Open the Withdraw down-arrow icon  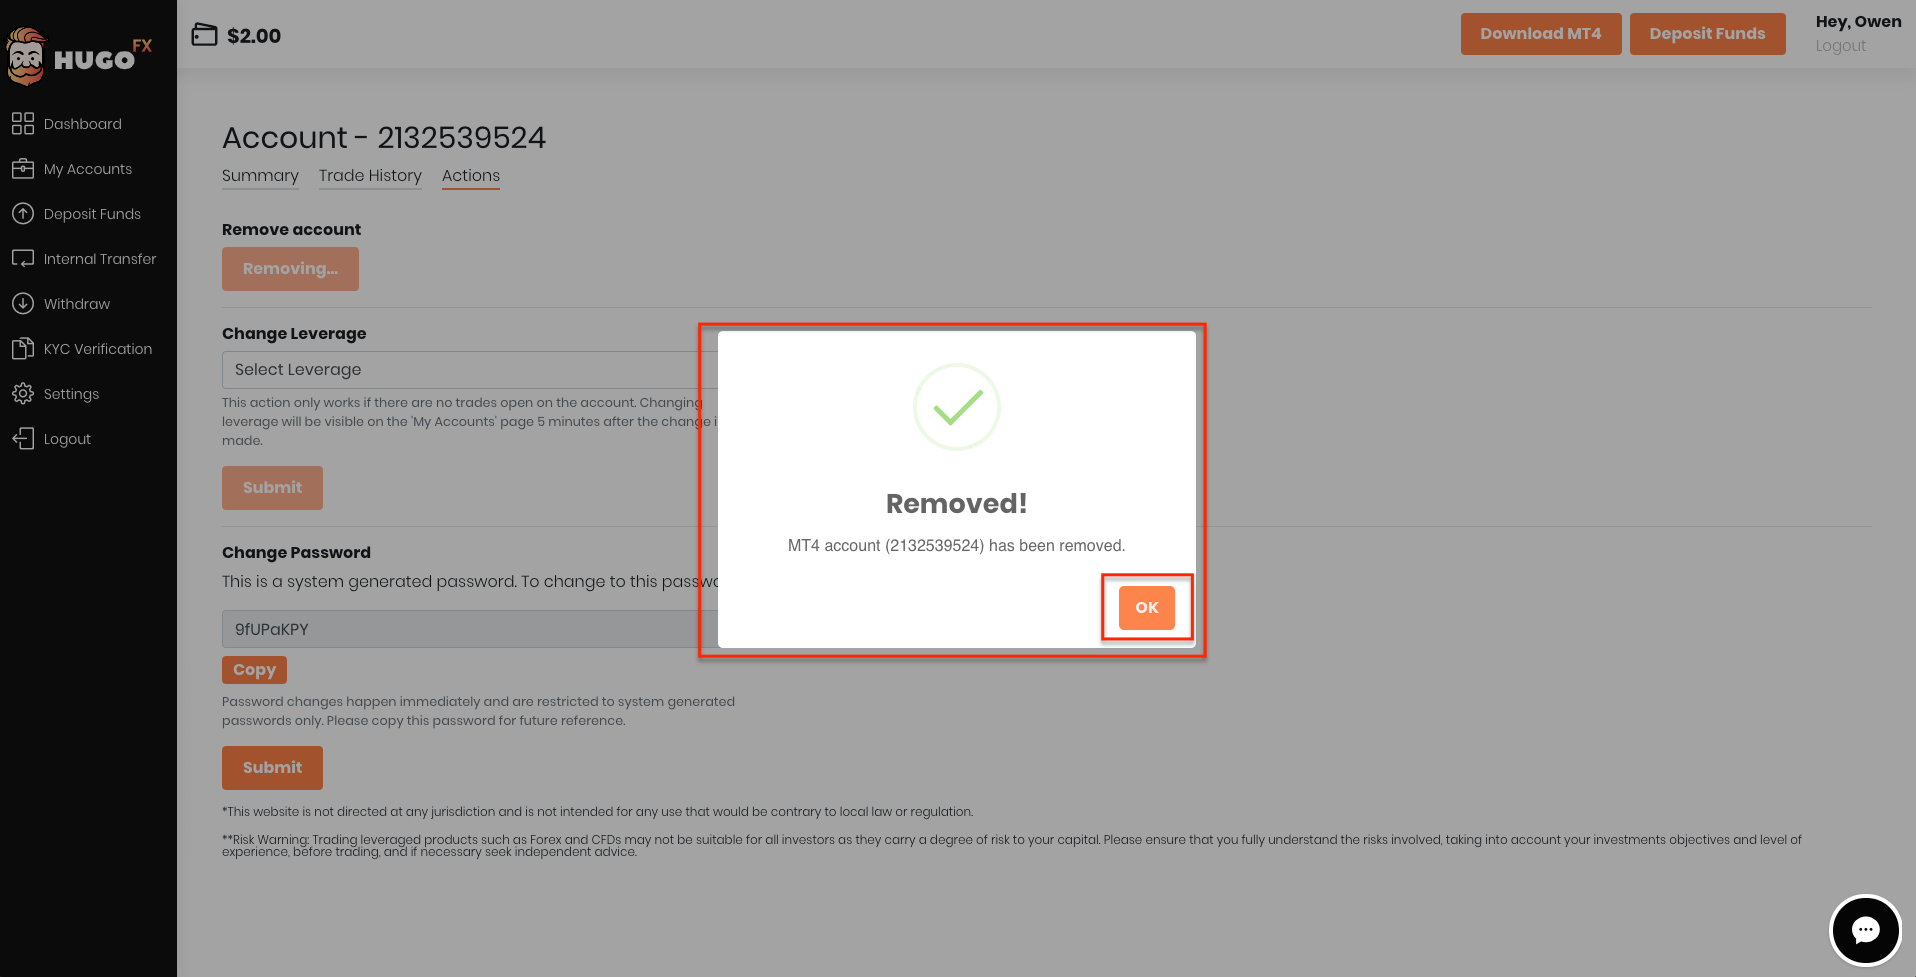pyautogui.click(x=23, y=304)
